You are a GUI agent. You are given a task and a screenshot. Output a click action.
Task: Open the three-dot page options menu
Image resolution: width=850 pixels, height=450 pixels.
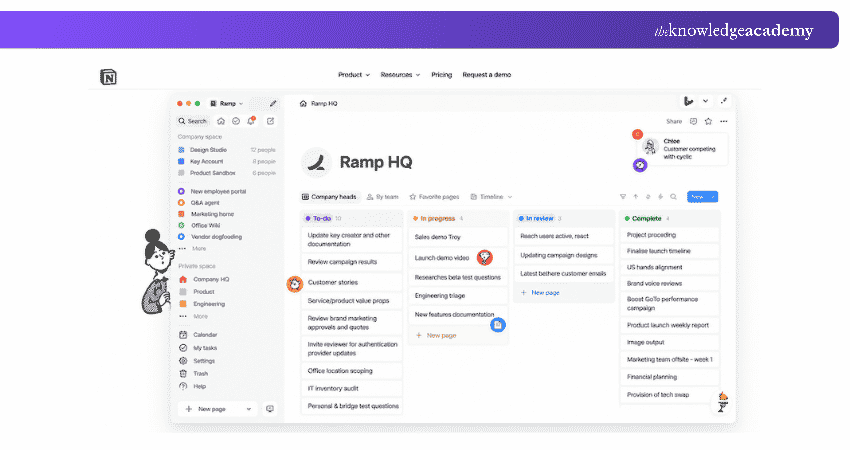[x=724, y=121]
